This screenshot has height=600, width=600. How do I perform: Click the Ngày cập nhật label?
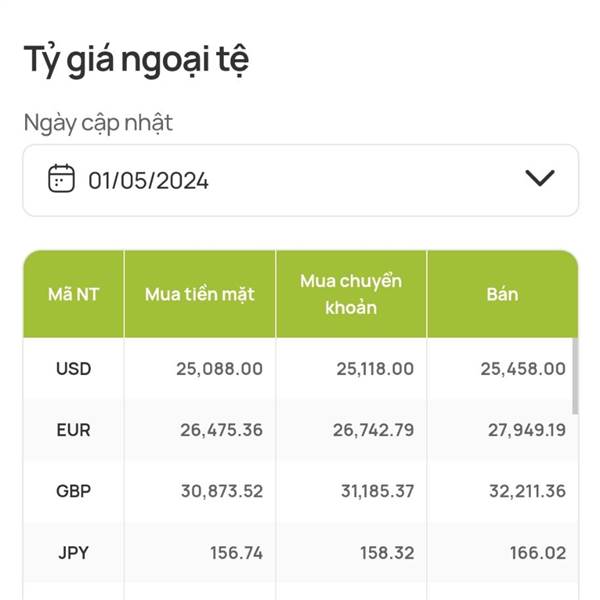click(x=98, y=124)
